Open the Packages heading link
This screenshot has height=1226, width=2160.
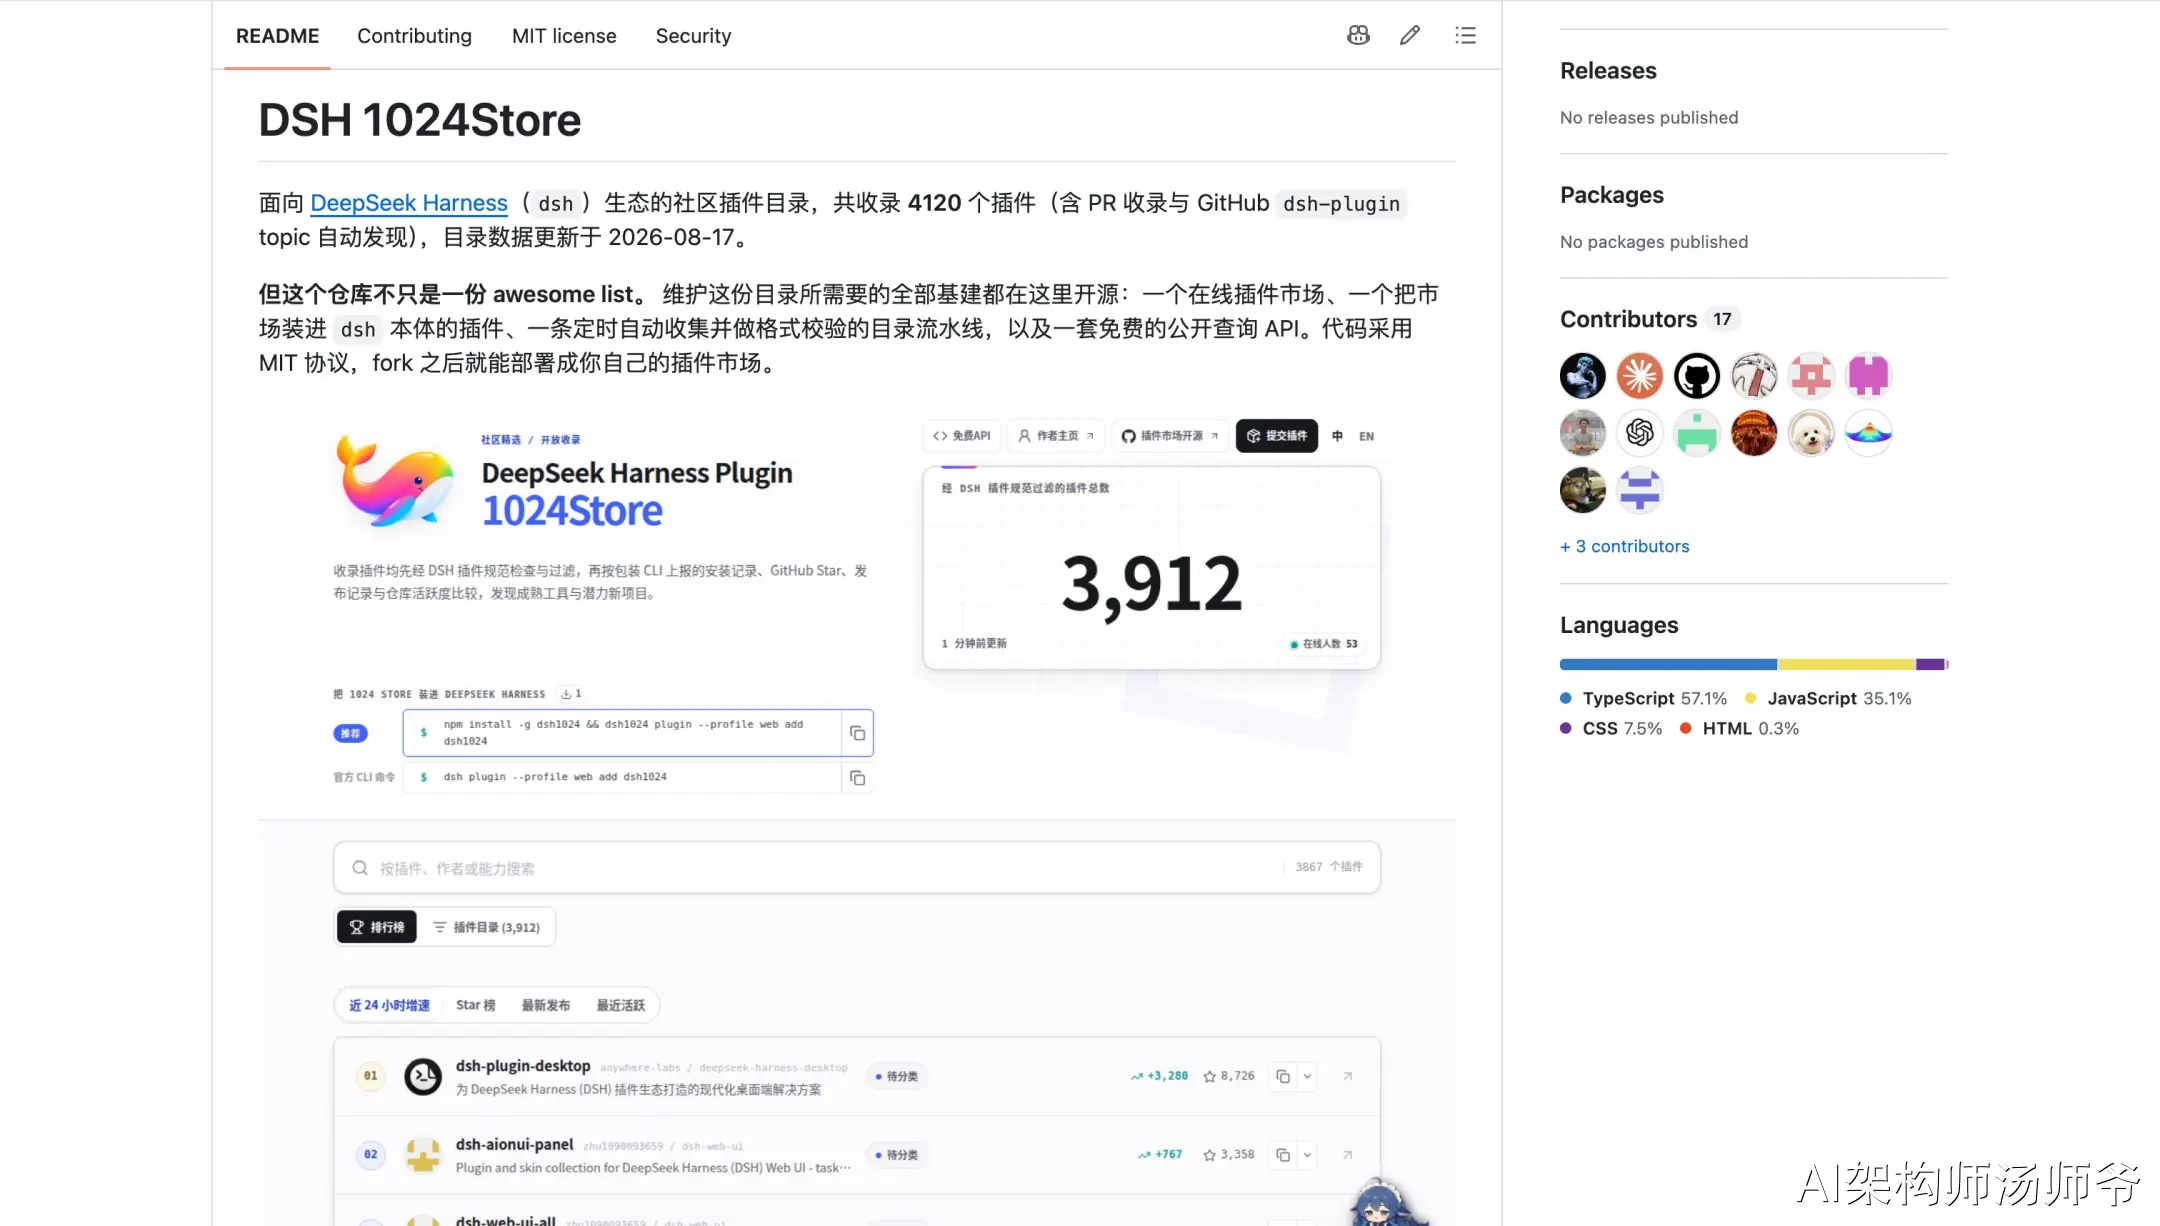(1611, 195)
